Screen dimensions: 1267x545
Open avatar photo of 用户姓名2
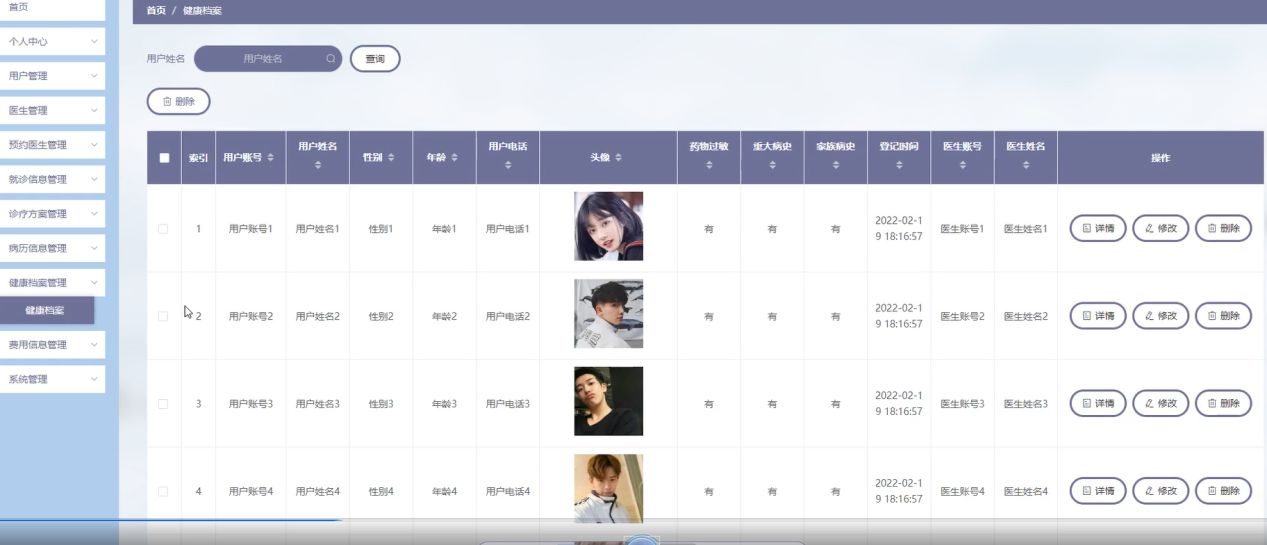coord(608,314)
